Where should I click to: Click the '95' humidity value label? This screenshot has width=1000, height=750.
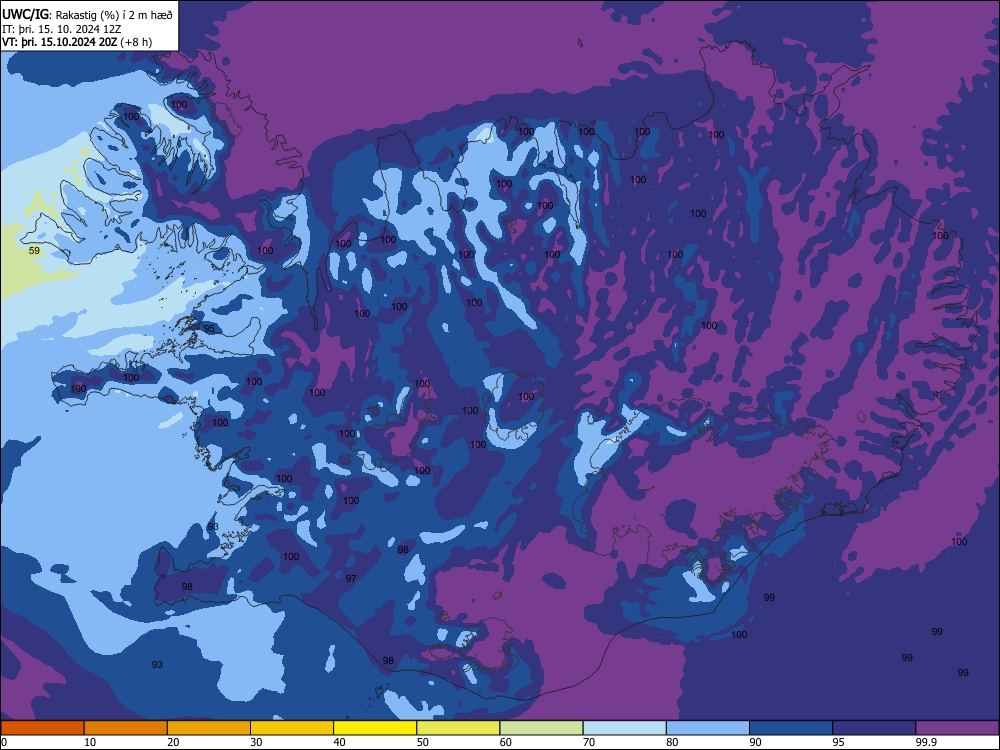[x=209, y=329]
